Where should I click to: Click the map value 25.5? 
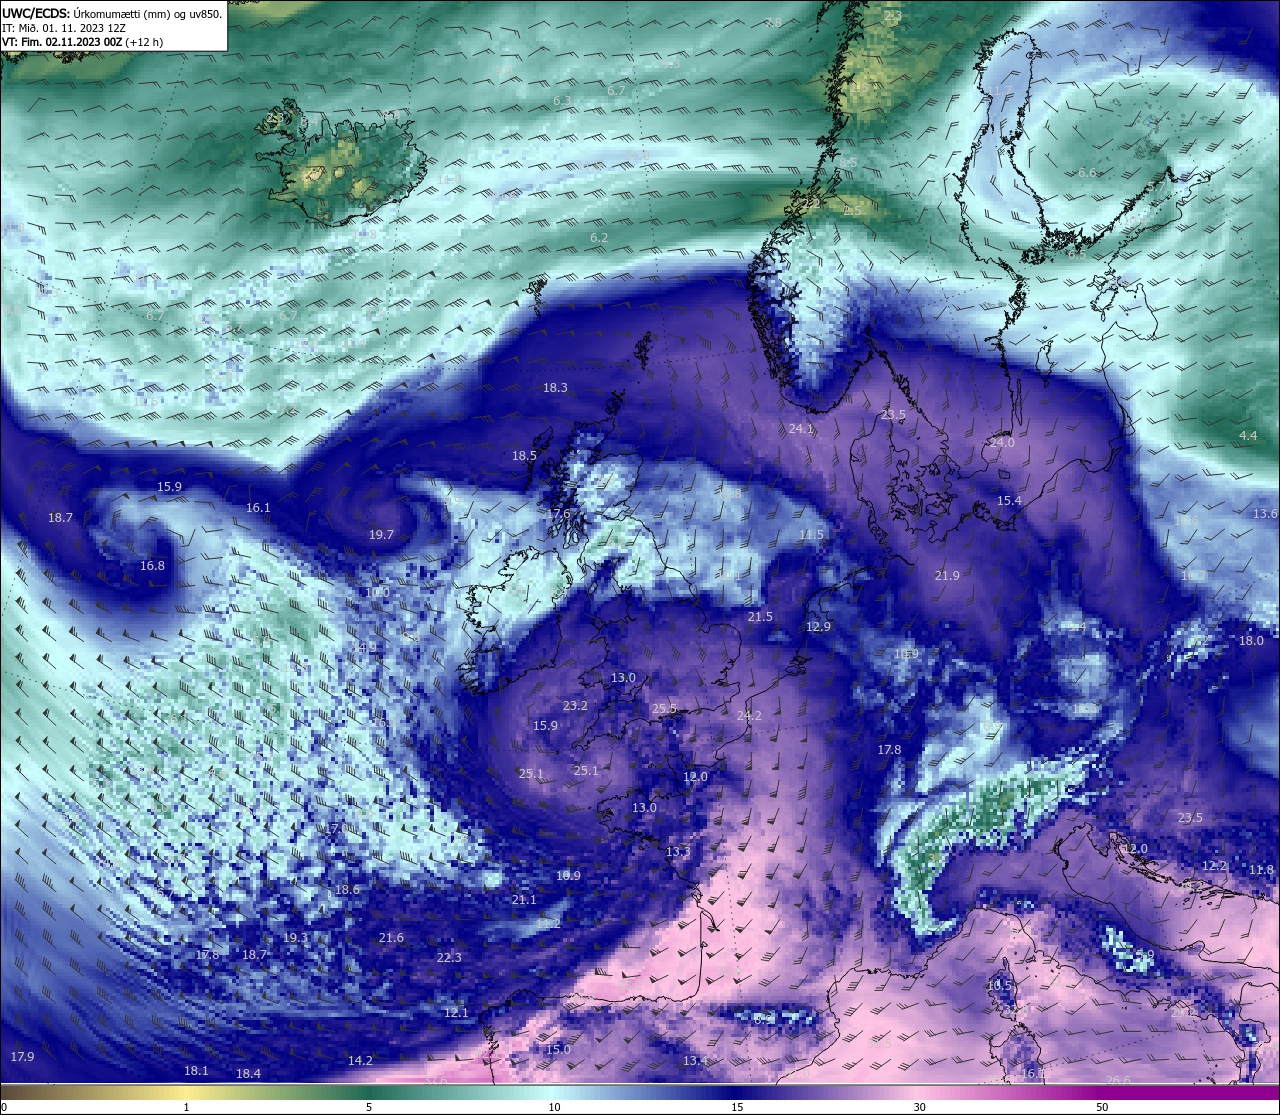click(x=664, y=709)
